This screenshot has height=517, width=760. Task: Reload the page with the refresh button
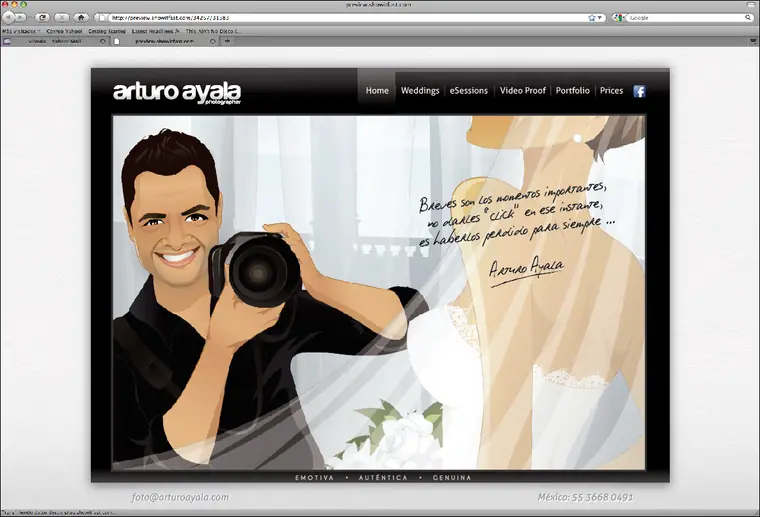click(x=43, y=17)
